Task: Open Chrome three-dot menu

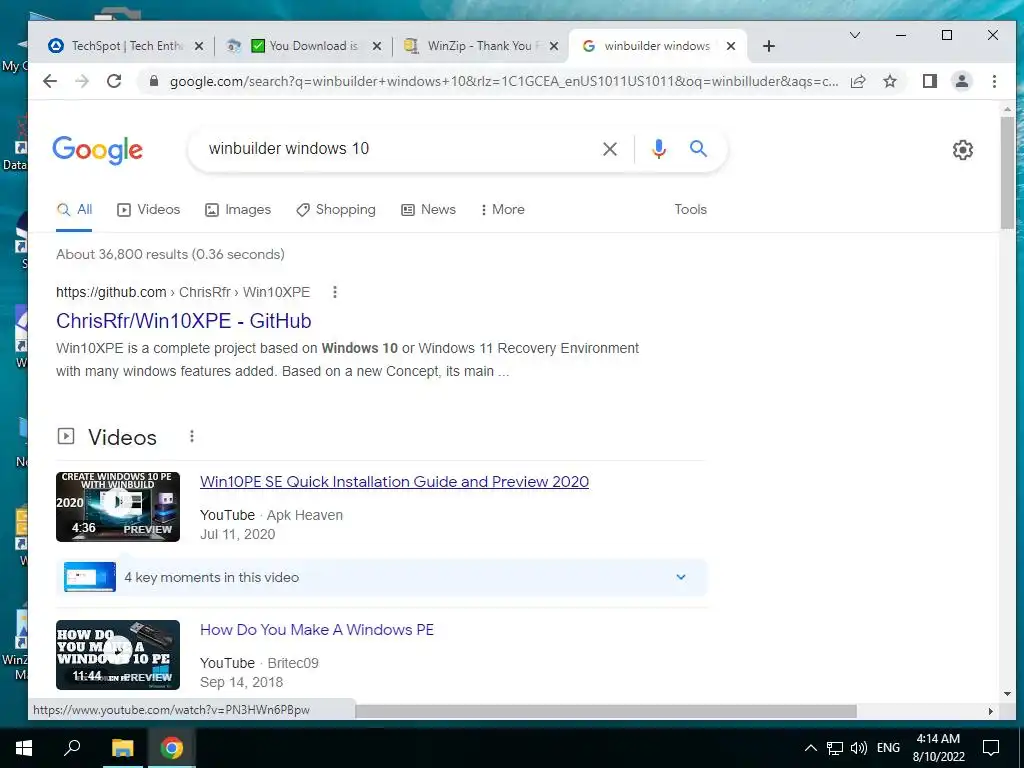Action: point(994,81)
